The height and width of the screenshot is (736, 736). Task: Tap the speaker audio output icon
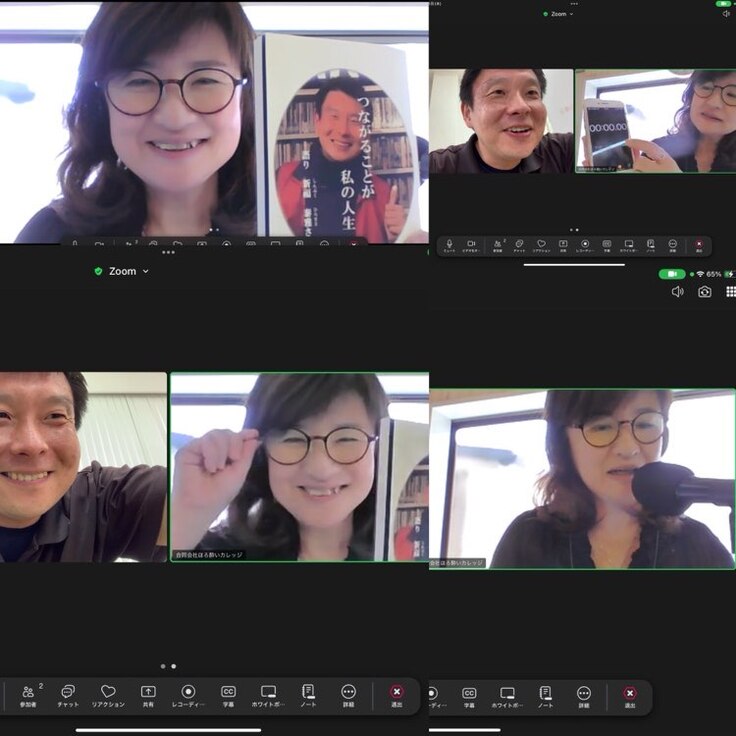point(677,291)
